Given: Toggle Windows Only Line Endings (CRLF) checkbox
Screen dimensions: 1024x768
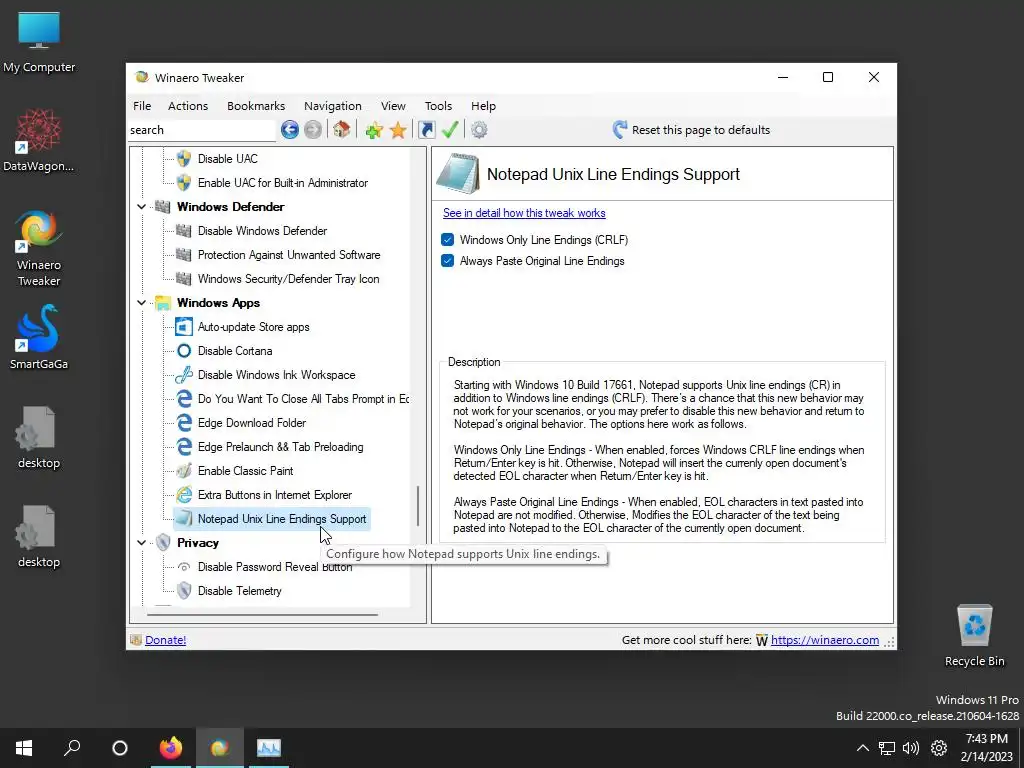Looking at the screenshot, I should coord(447,240).
